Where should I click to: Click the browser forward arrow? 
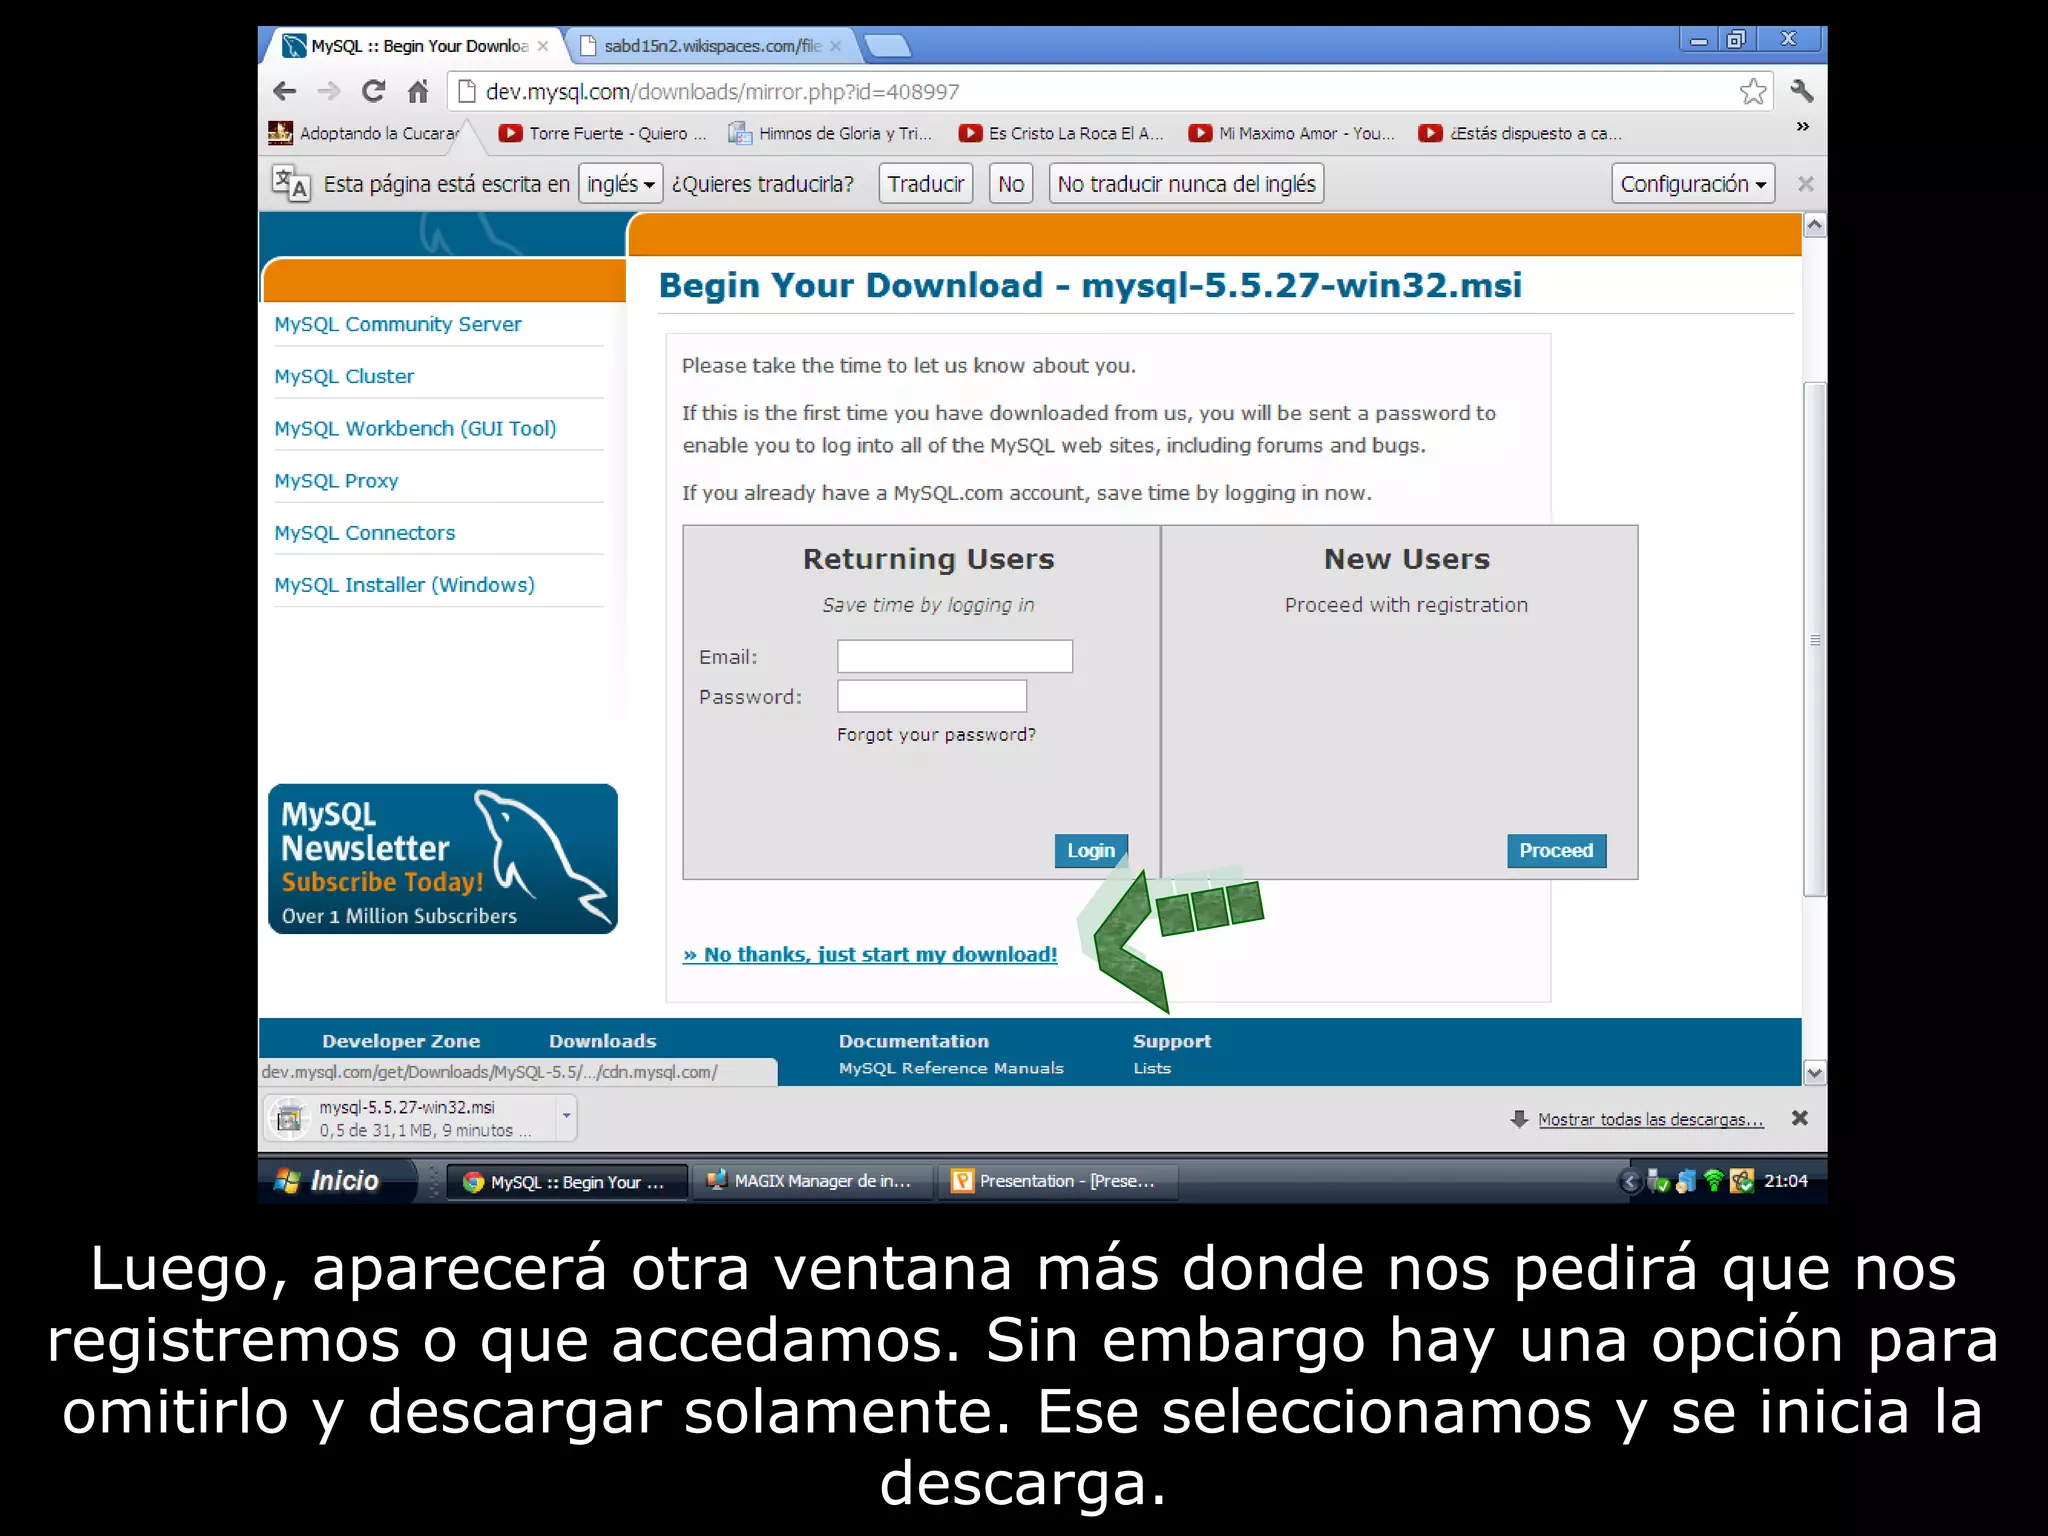328,92
